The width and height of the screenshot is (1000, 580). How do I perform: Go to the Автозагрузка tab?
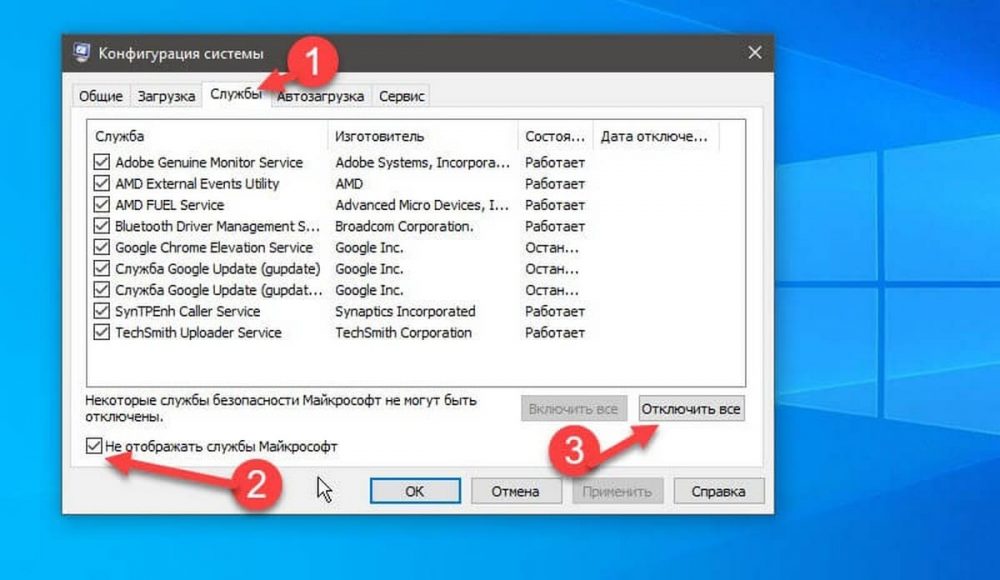coord(321,96)
